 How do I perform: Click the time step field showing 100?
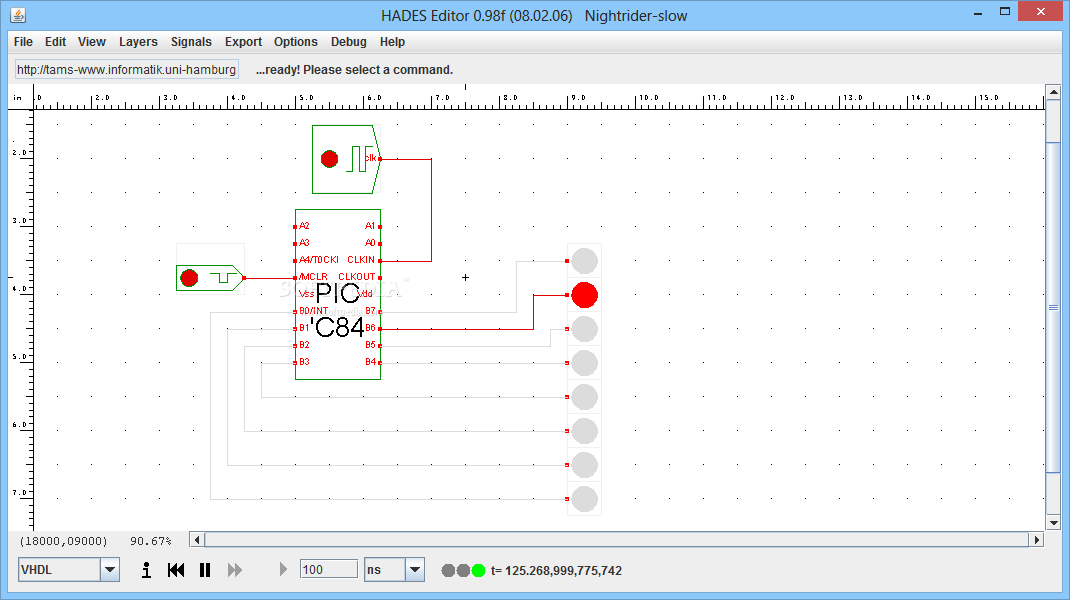point(329,569)
